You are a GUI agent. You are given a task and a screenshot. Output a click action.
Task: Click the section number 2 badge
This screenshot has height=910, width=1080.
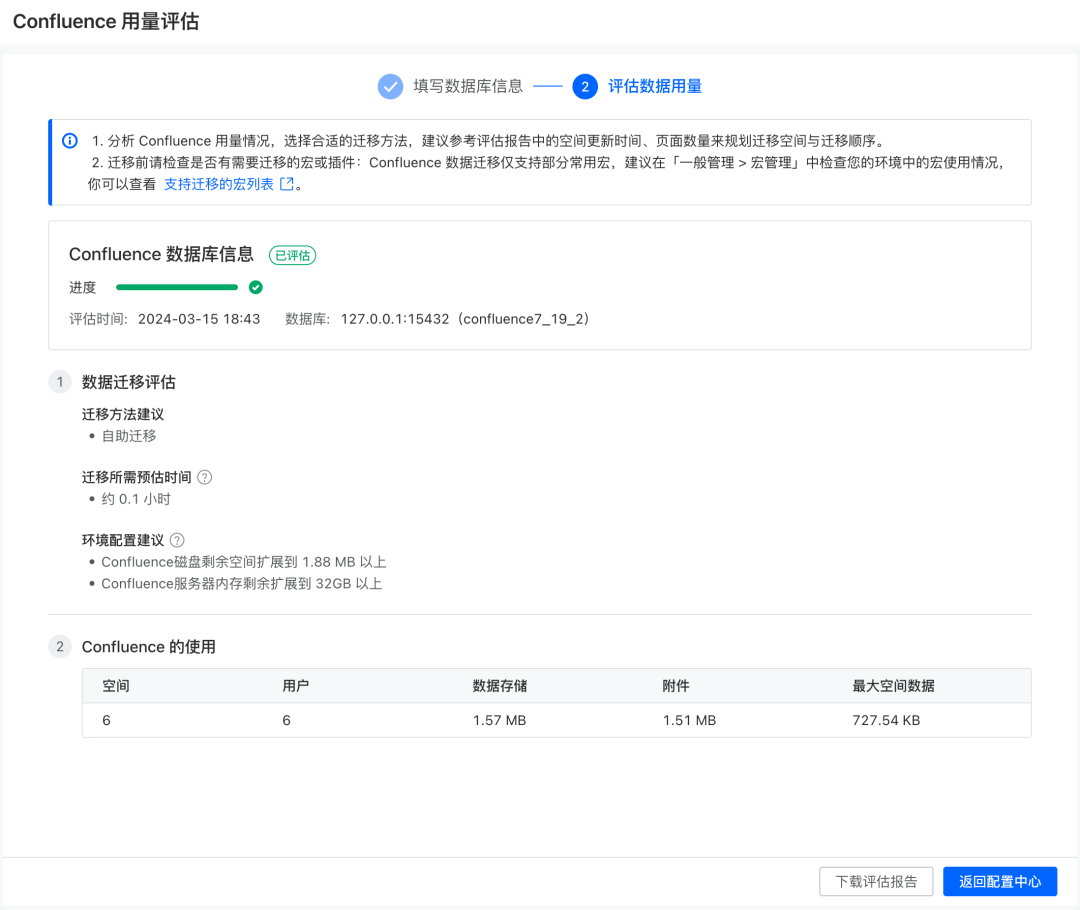coord(60,646)
